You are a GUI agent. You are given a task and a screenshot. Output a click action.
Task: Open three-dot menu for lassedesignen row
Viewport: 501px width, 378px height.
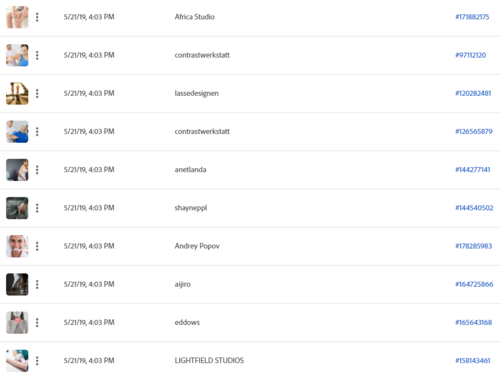pos(37,93)
